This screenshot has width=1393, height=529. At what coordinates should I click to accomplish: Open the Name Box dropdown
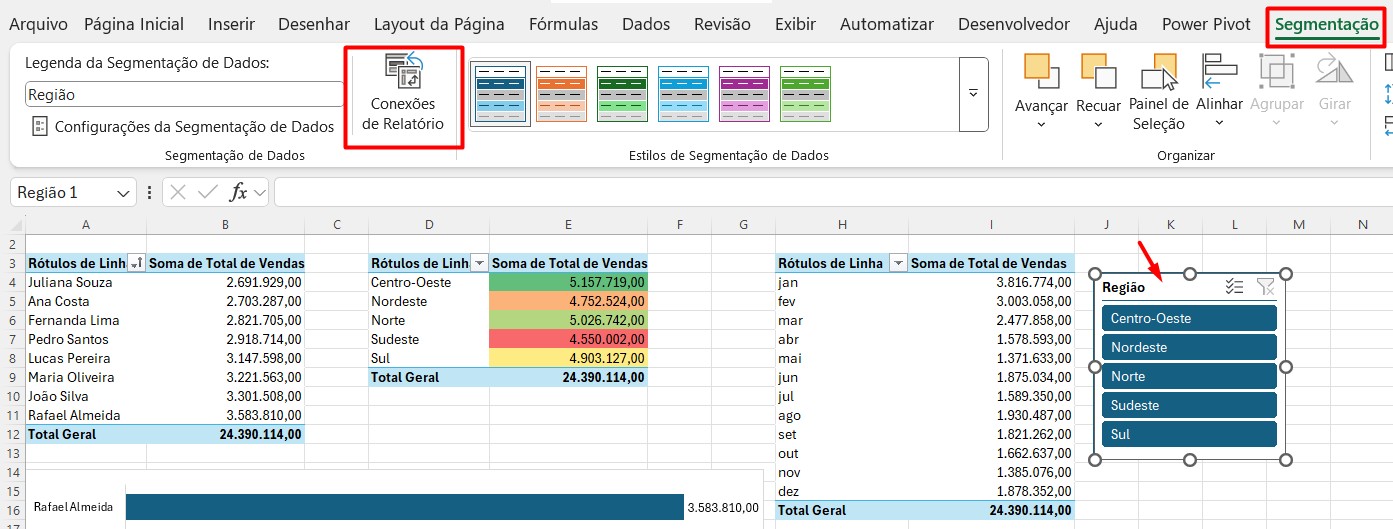click(124, 193)
